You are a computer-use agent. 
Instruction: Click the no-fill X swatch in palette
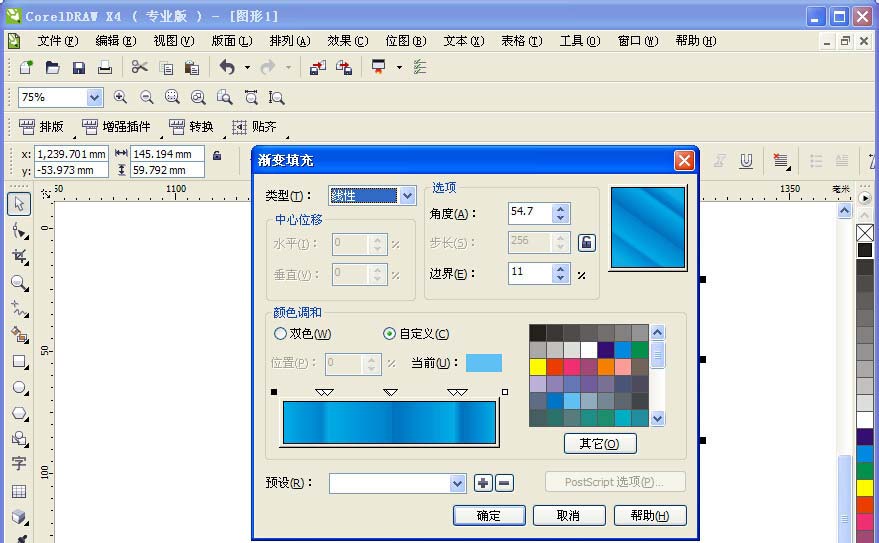coord(865,233)
